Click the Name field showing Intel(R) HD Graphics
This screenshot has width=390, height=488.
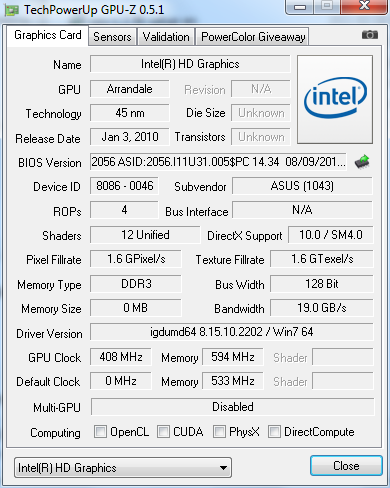(x=190, y=64)
